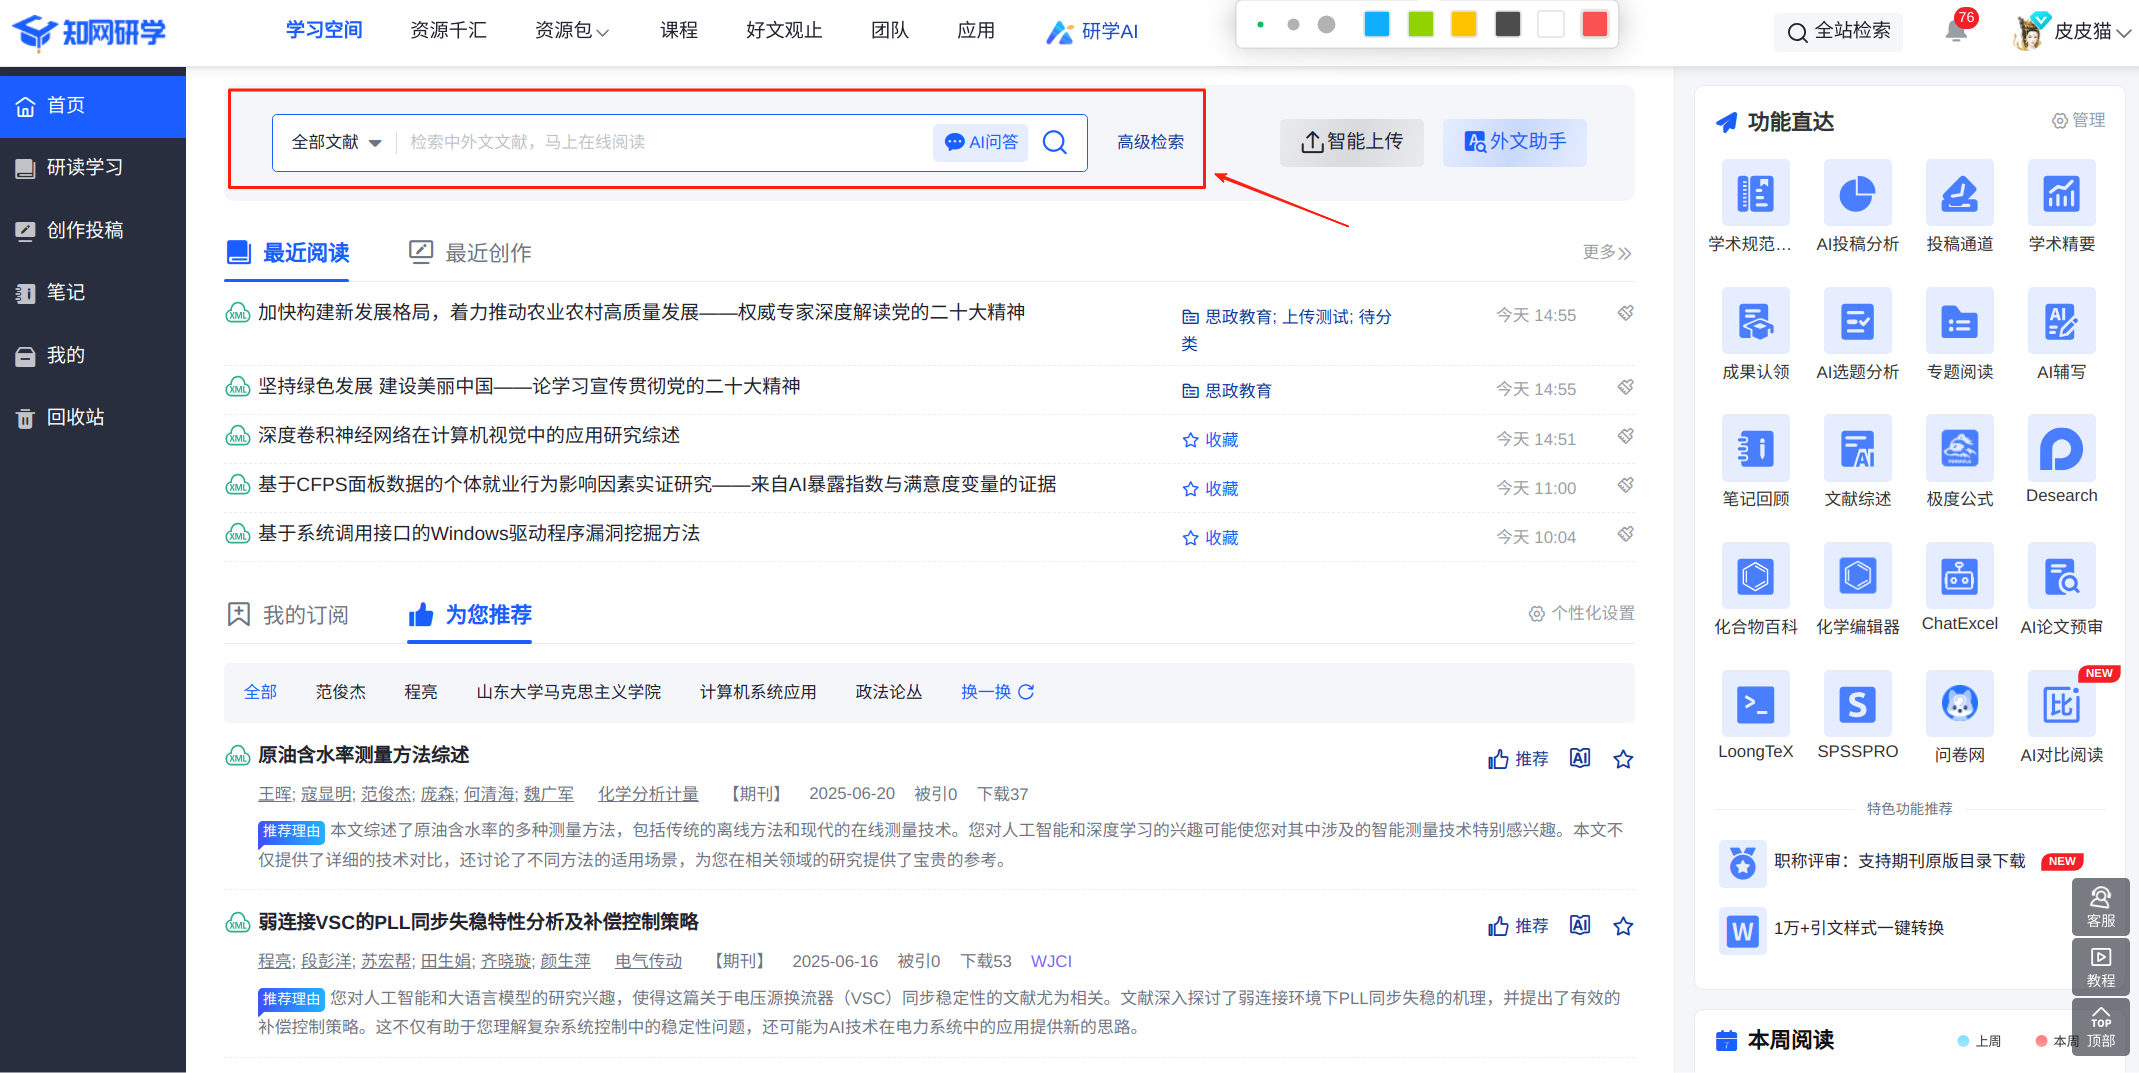Click the literature search input field

click(660, 142)
